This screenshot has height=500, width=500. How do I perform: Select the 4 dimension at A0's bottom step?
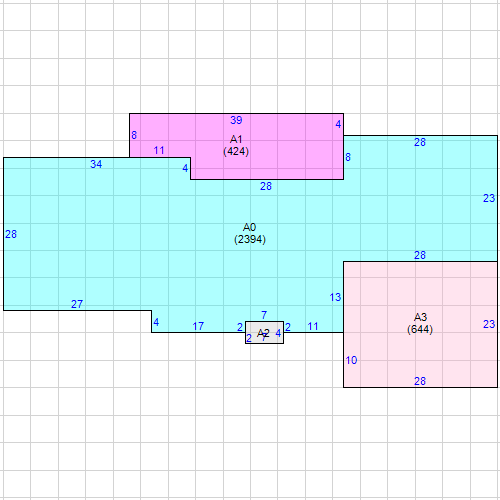pyautogui.click(x=156, y=322)
